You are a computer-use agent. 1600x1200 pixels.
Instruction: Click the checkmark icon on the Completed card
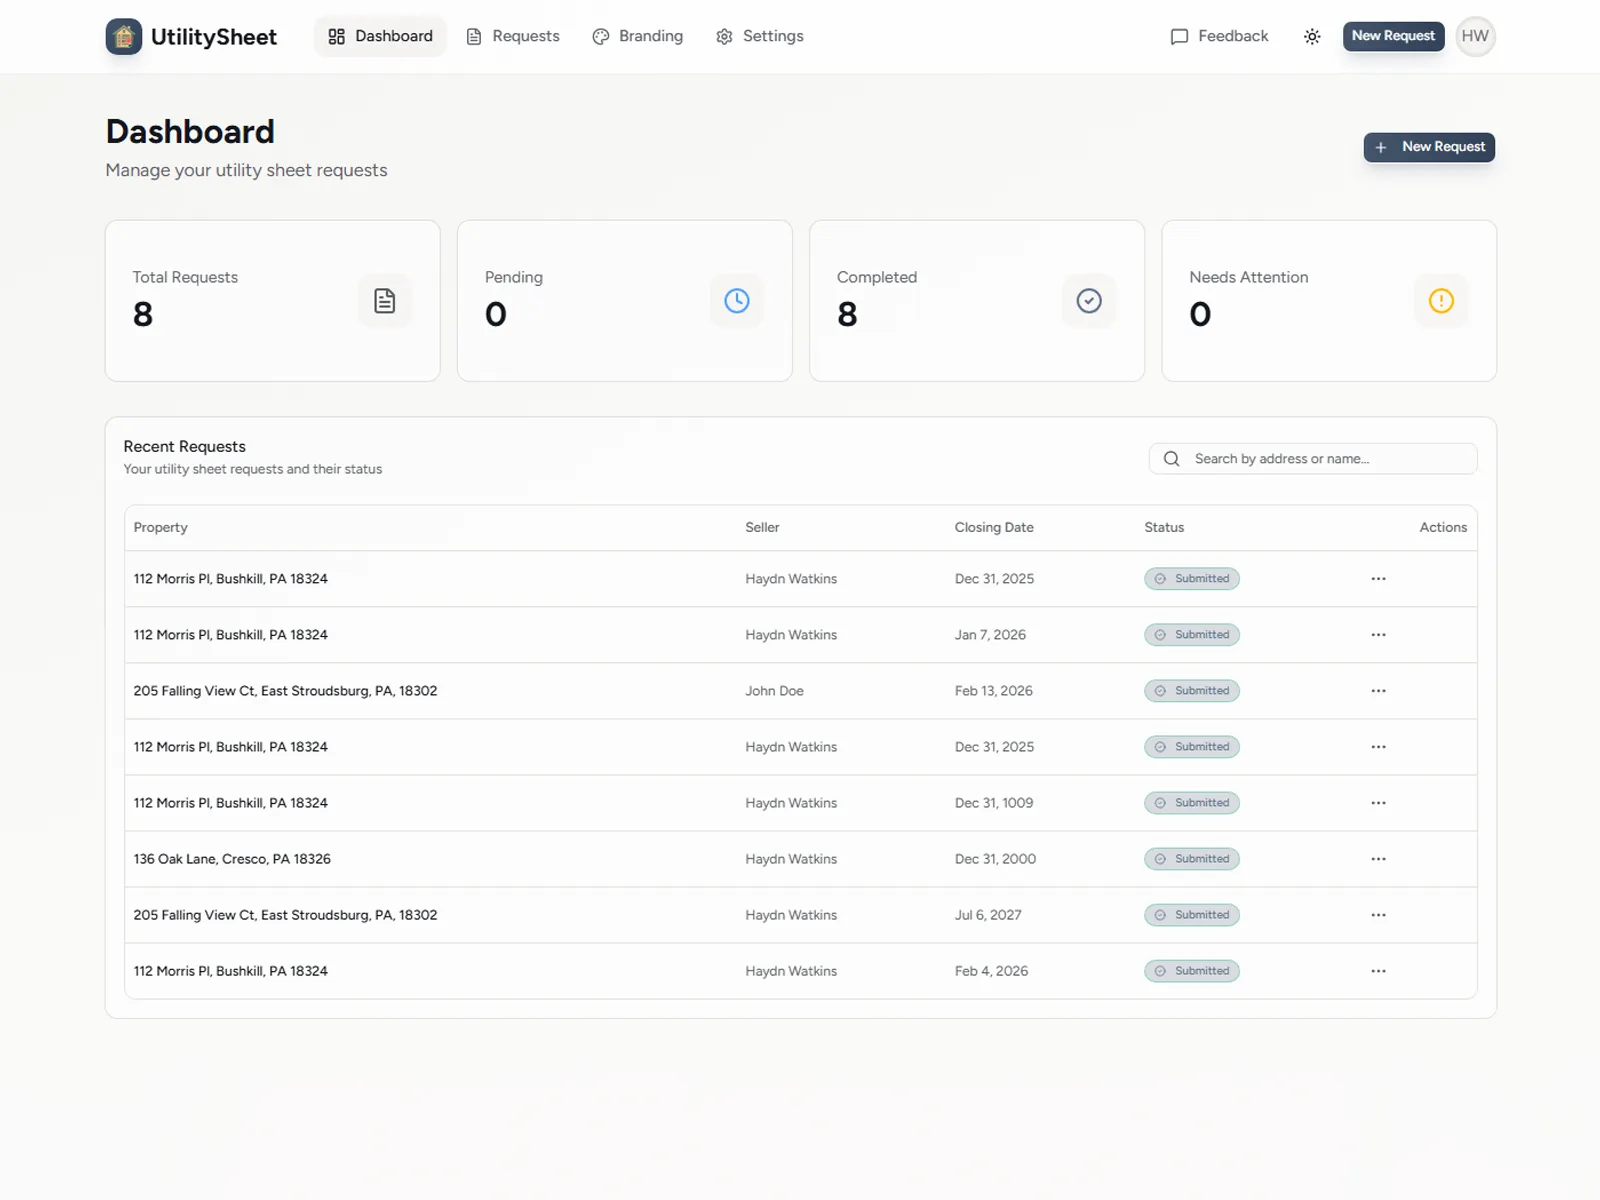click(1089, 301)
